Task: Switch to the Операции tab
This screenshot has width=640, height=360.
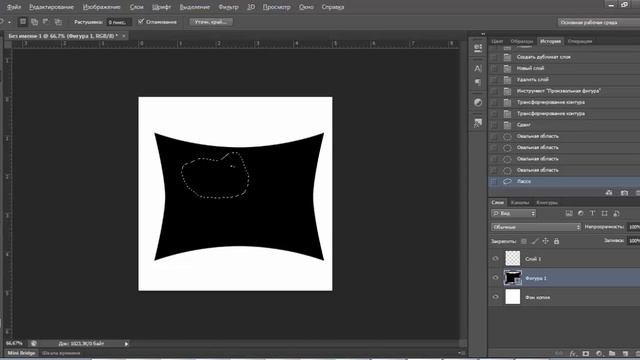Action: (580, 41)
